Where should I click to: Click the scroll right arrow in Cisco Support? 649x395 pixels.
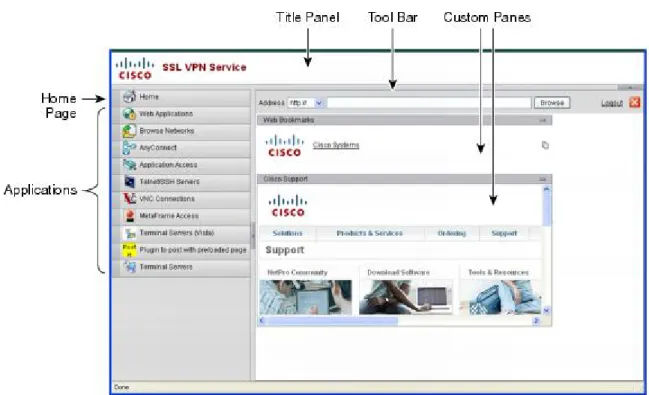536,321
